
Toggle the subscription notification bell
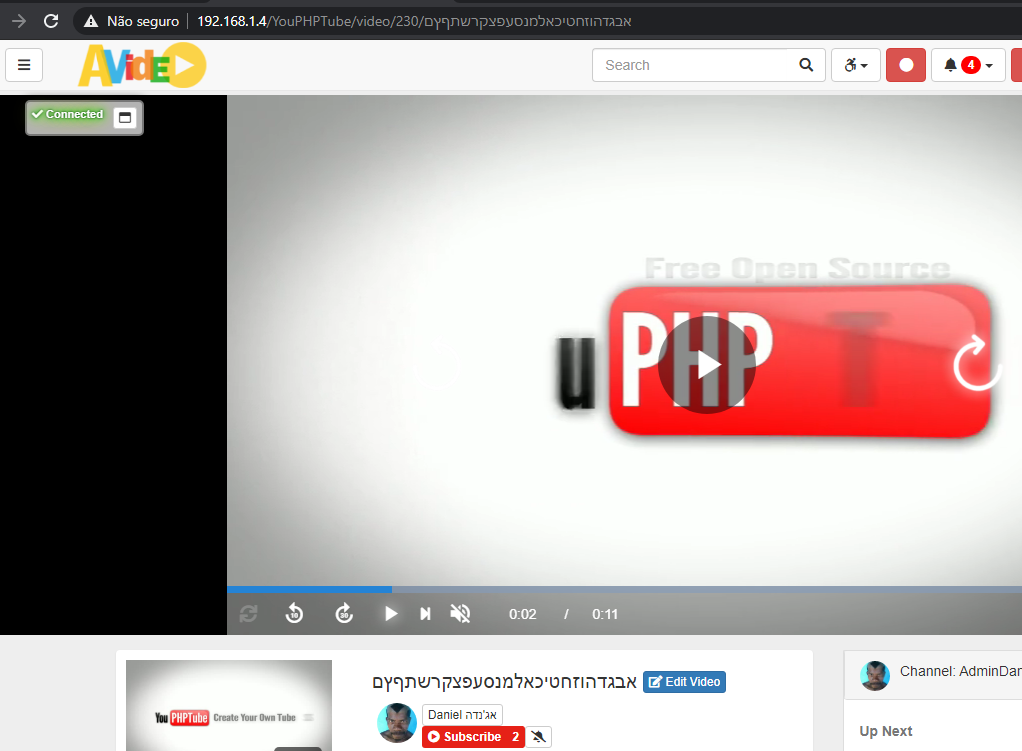pyautogui.click(x=538, y=737)
